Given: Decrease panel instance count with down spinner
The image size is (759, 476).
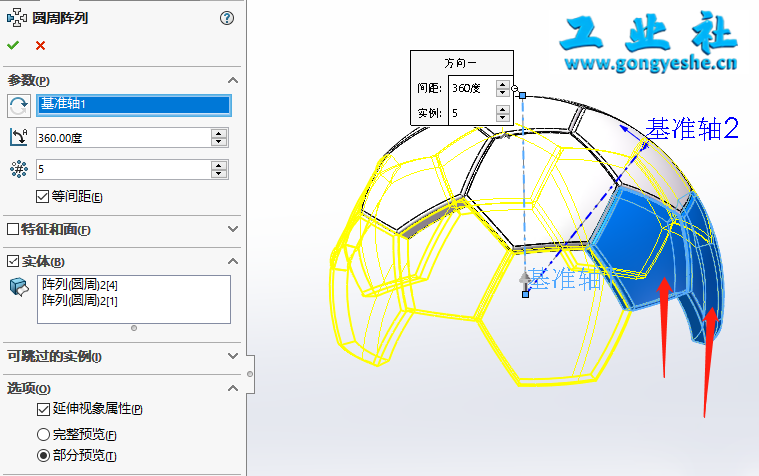Looking at the screenshot, I should tap(219, 174).
